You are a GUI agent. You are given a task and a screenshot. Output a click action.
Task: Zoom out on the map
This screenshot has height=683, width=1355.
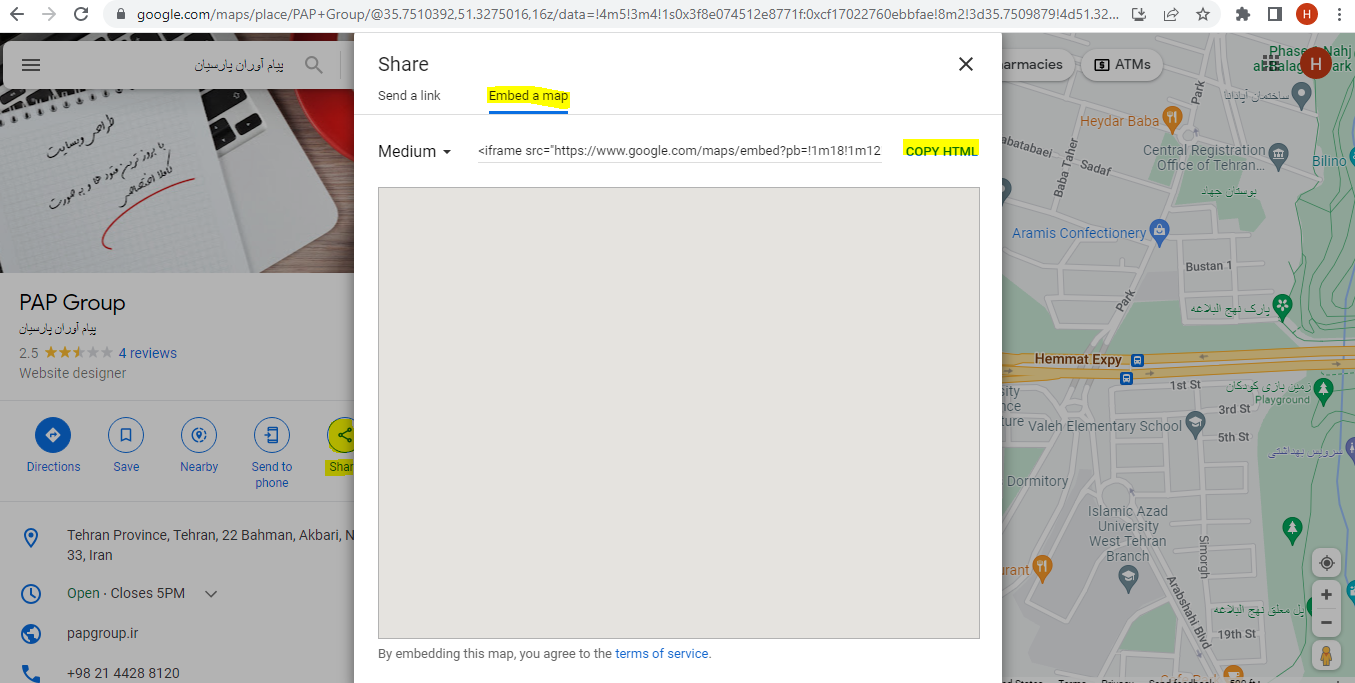coord(1326,622)
